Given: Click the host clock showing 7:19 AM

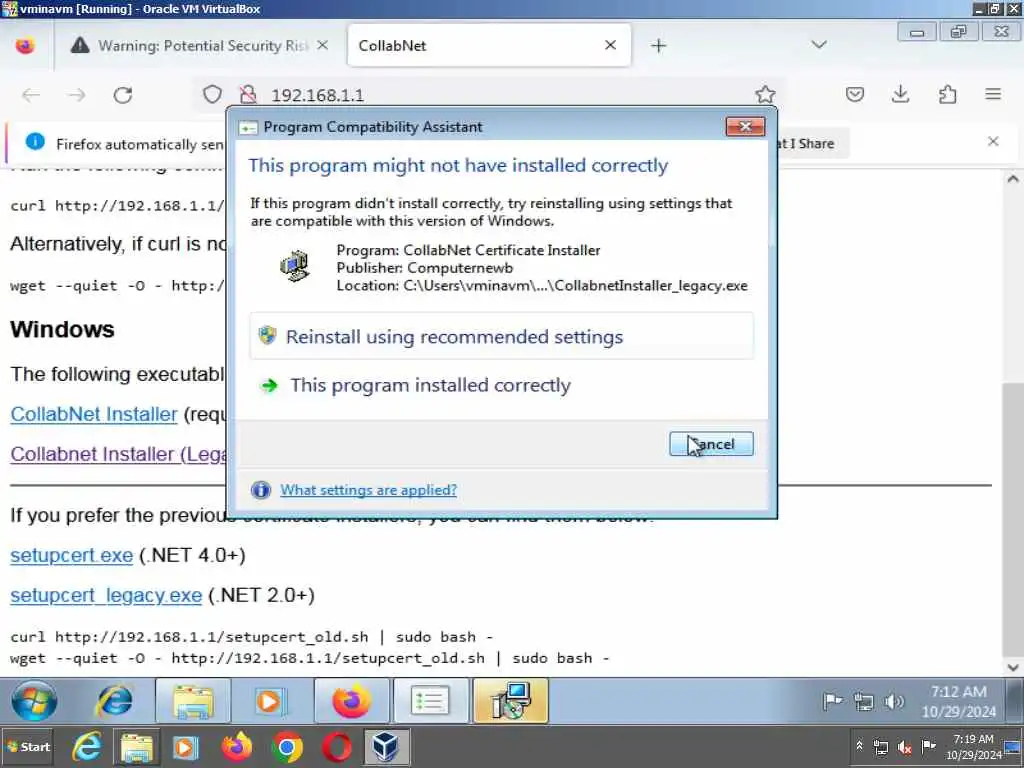Looking at the screenshot, I should 973,747.
